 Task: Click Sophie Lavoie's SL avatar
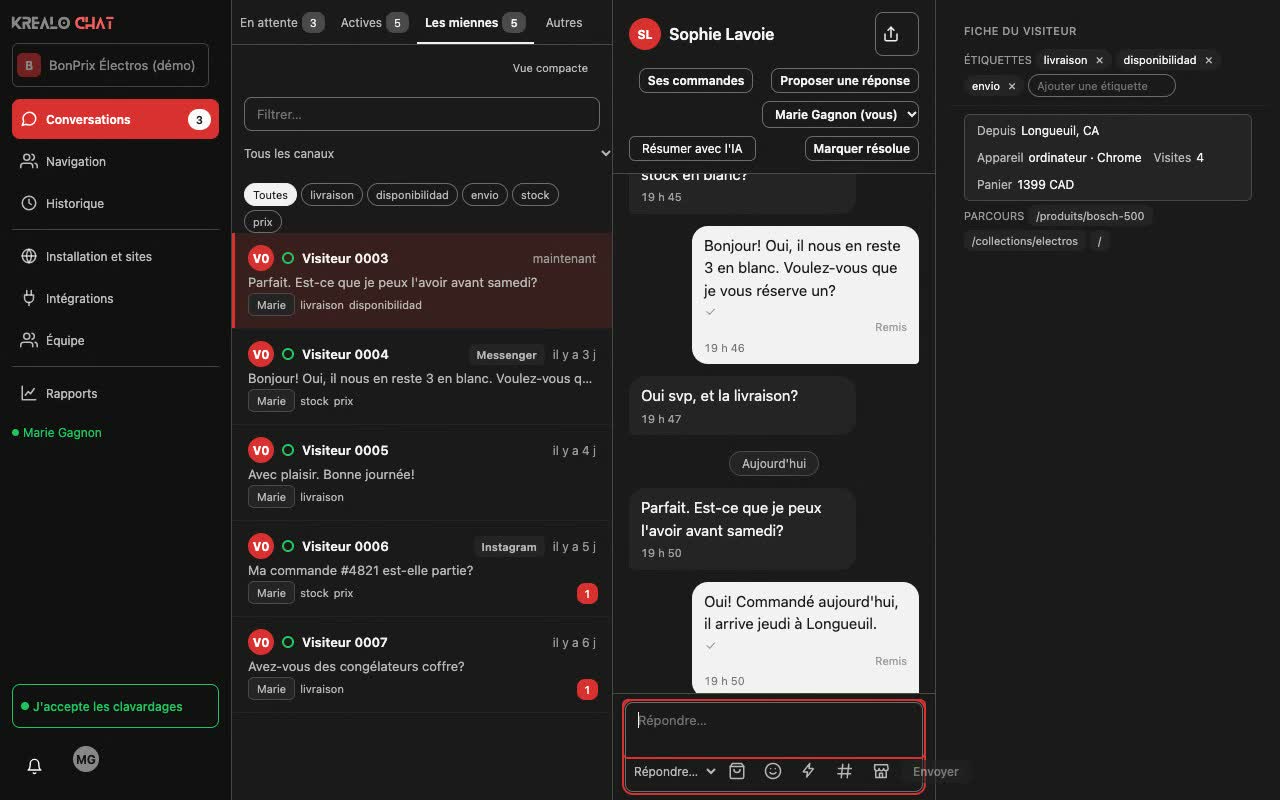coord(645,34)
